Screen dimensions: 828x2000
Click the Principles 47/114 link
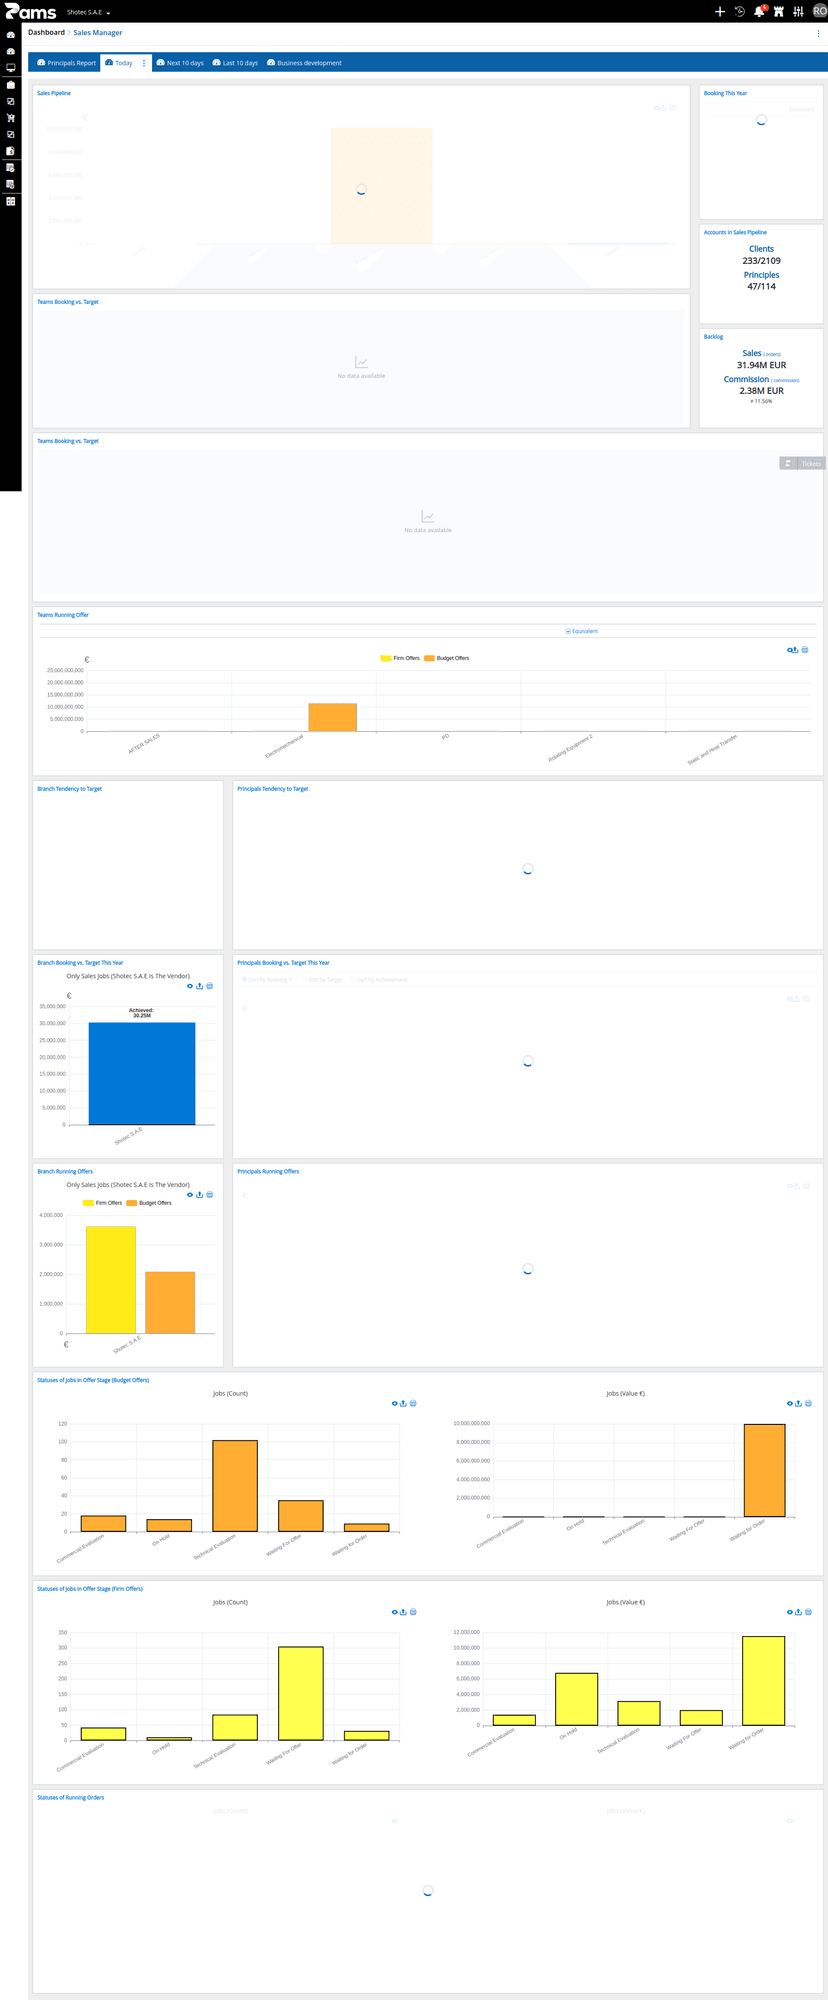tap(761, 281)
